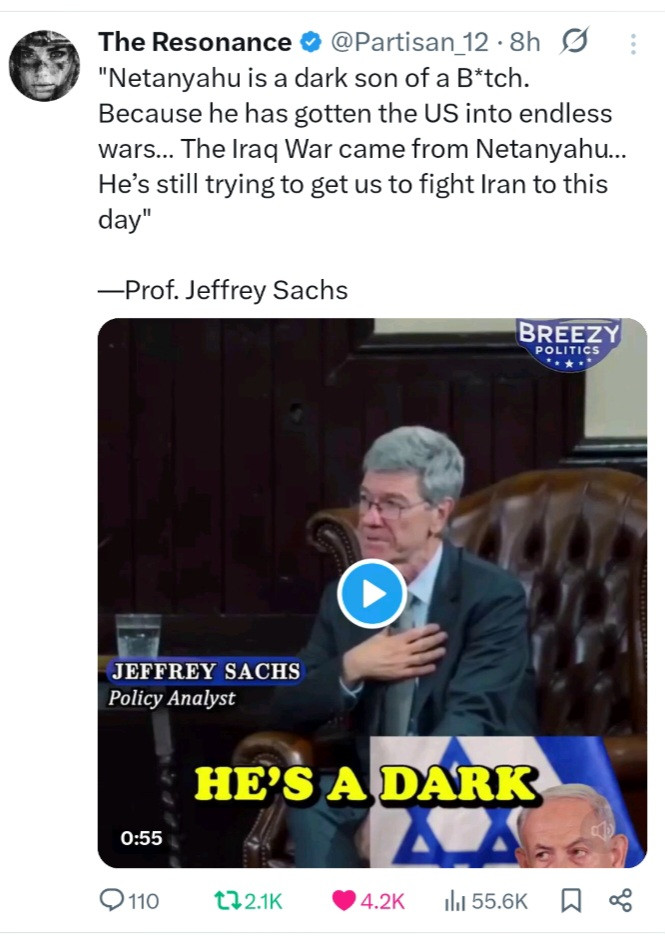Viewport: 665px width, 937px height.
Task: Click The Resonance display name
Action: click(195, 42)
